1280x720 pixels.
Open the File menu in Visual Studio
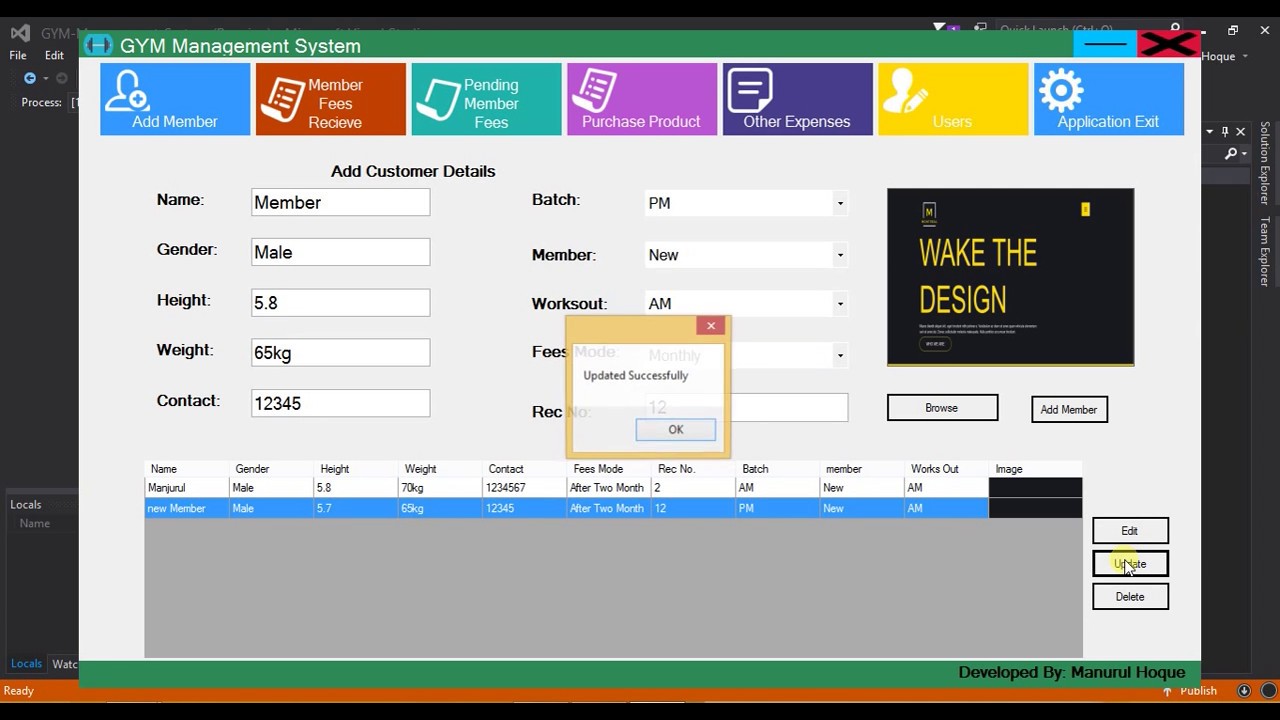[18, 56]
